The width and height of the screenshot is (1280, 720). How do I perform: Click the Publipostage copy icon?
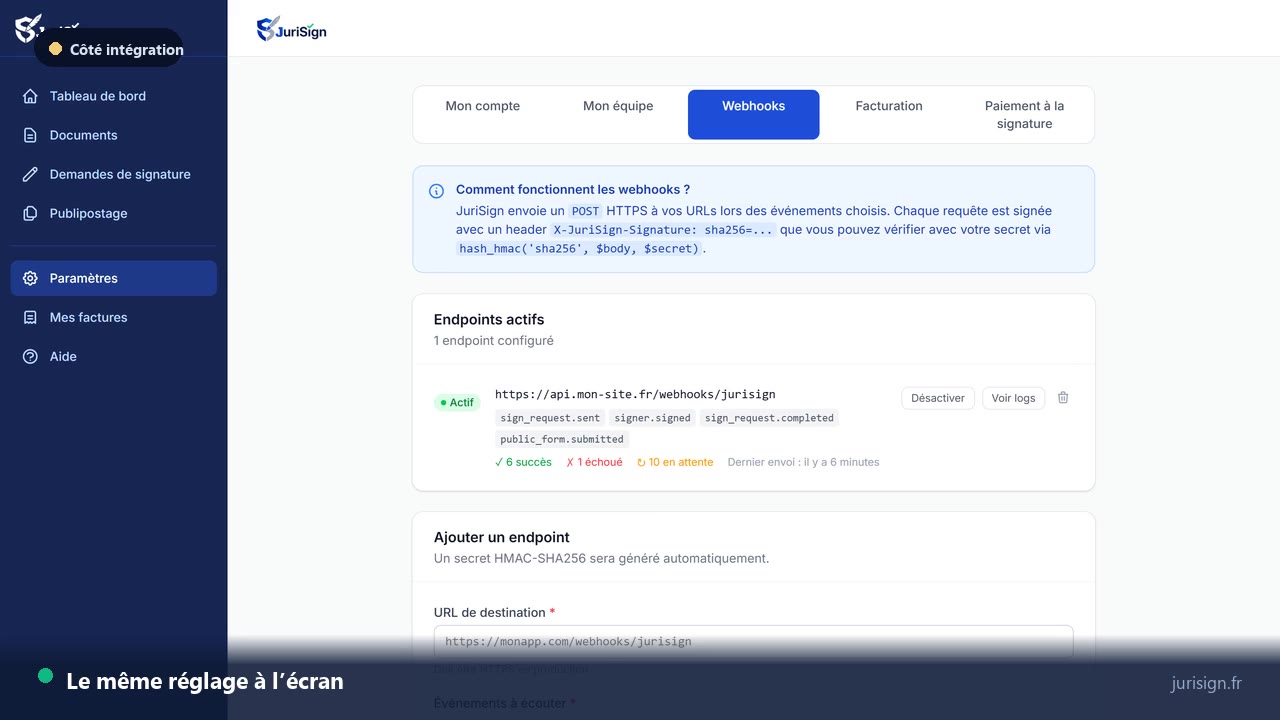pos(30,213)
